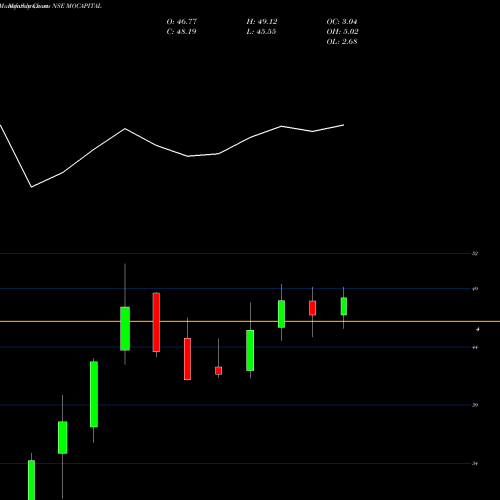Image resolution: width=500 pixels, height=500 pixels.
Task: Click the 'O: 46.77' open value
Action: point(182,22)
